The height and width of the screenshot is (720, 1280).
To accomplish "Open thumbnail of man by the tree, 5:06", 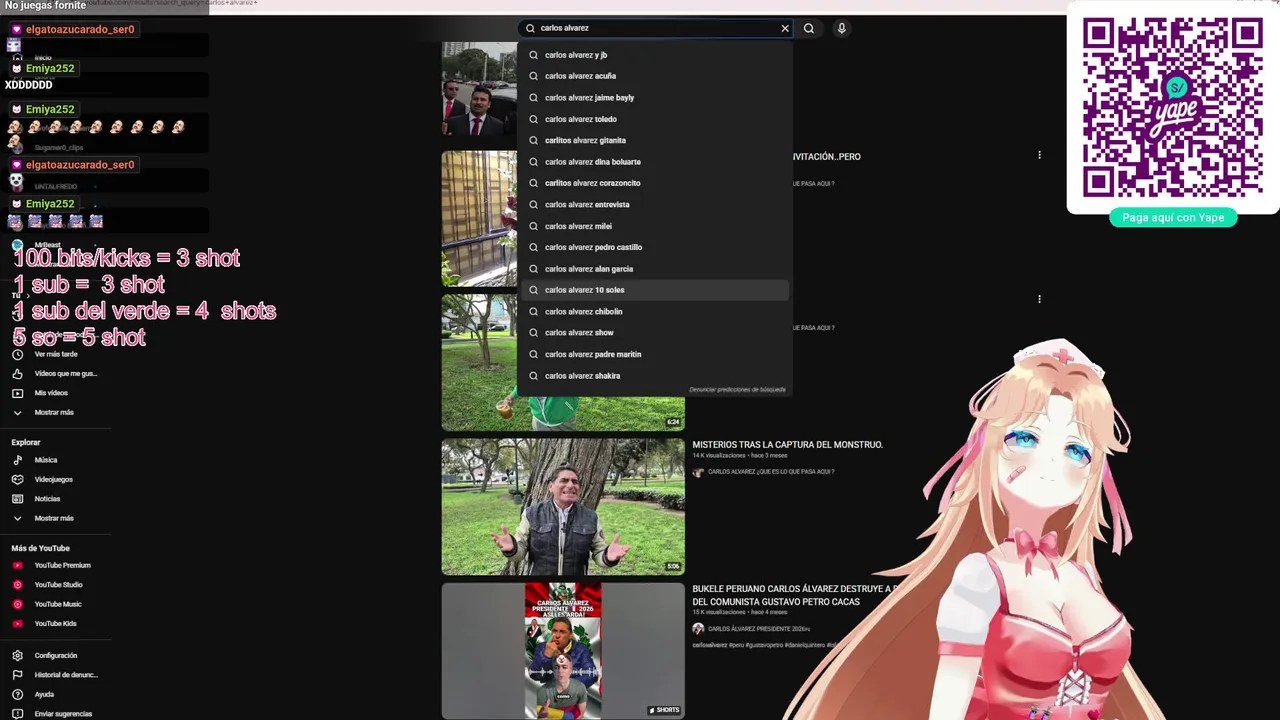I will pos(563,507).
